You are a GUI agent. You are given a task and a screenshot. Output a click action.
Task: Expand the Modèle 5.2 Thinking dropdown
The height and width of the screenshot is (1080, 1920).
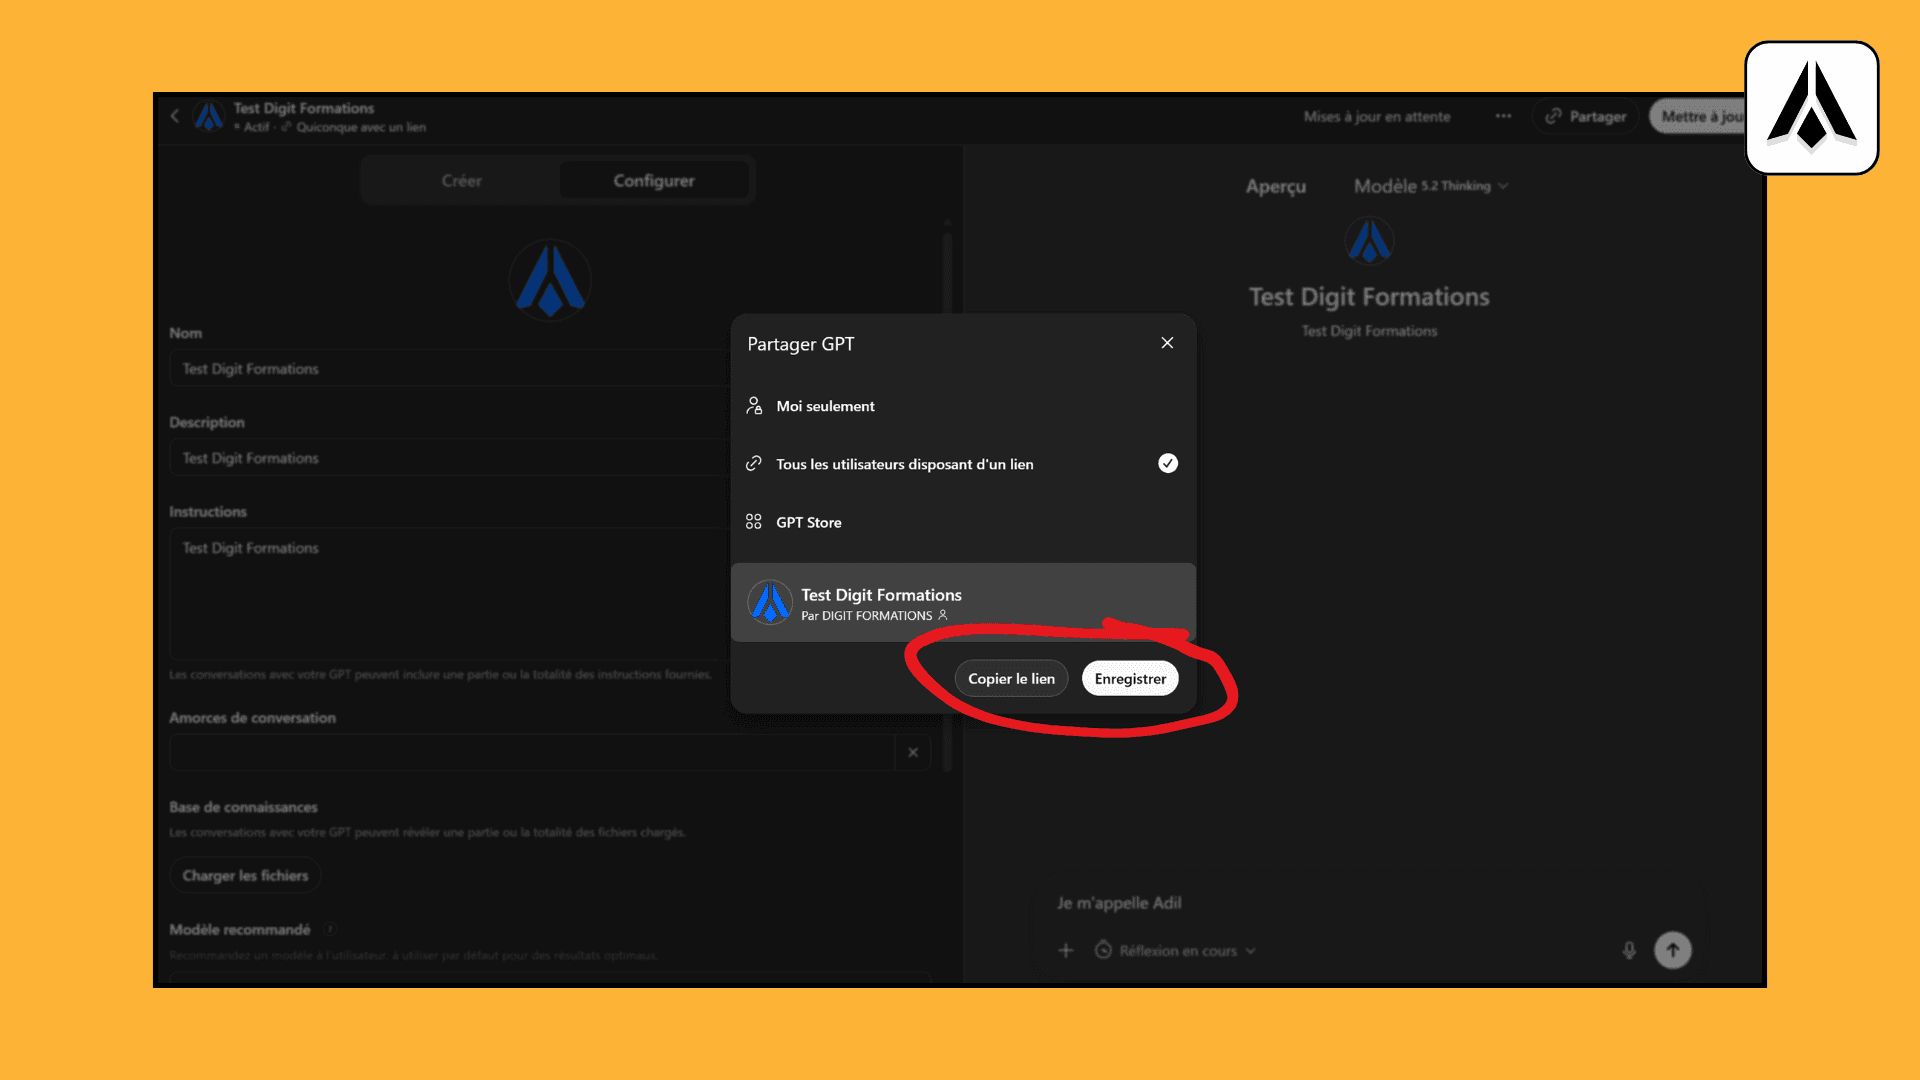1430,186
